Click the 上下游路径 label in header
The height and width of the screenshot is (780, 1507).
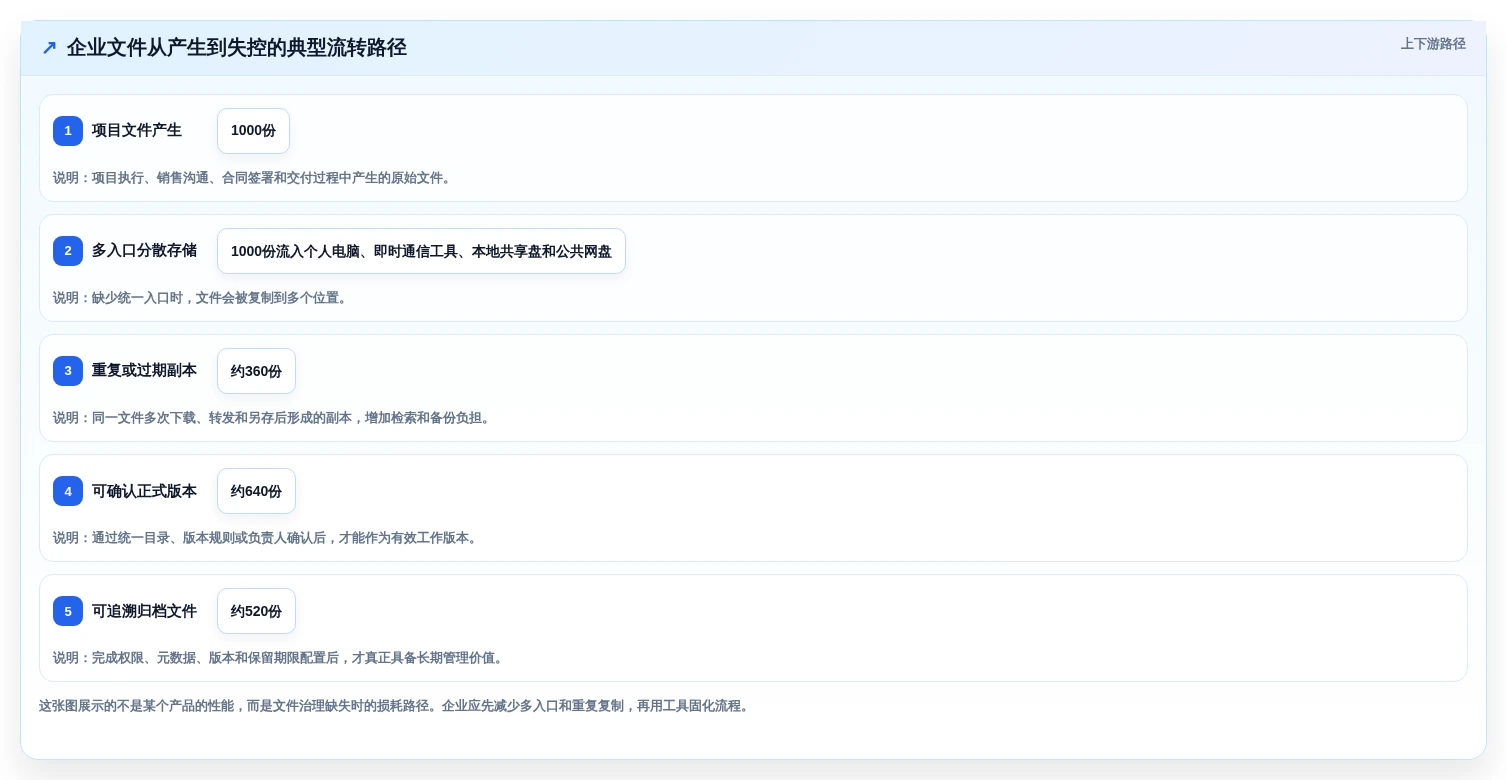(1433, 44)
